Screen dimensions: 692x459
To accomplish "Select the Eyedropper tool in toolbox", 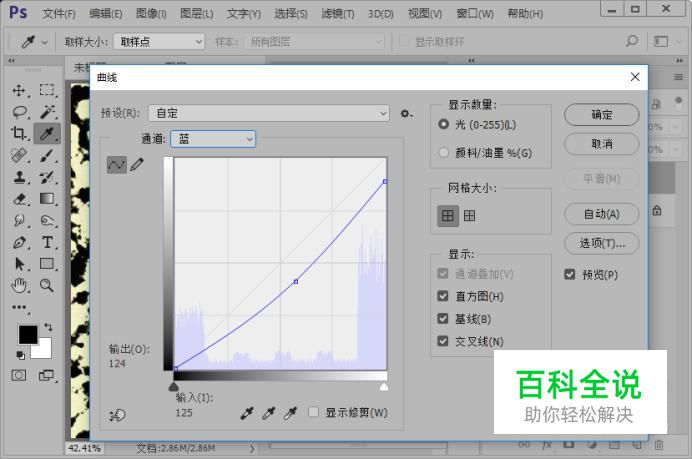I will pos(47,133).
